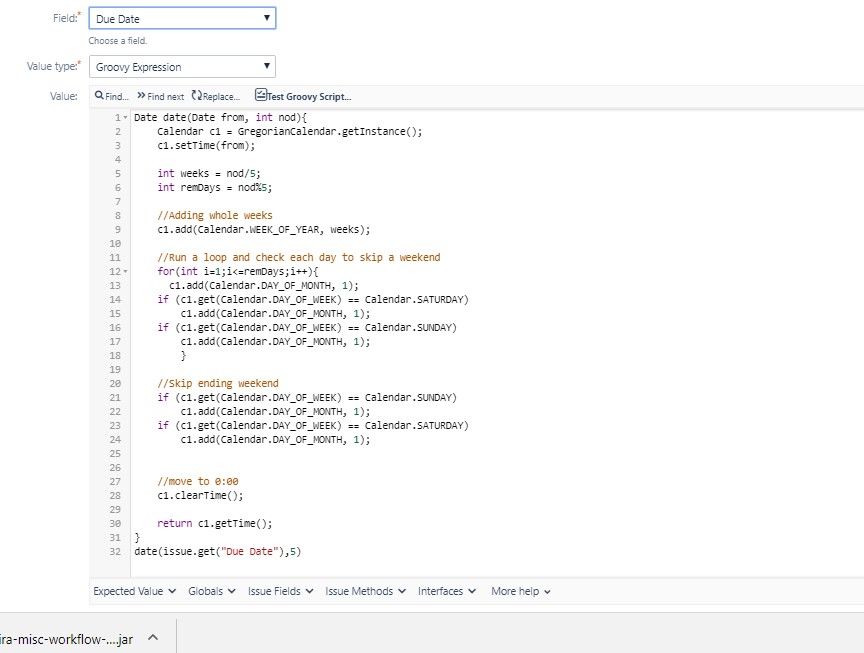Click the downloaded workflow jar file

click(66, 638)
